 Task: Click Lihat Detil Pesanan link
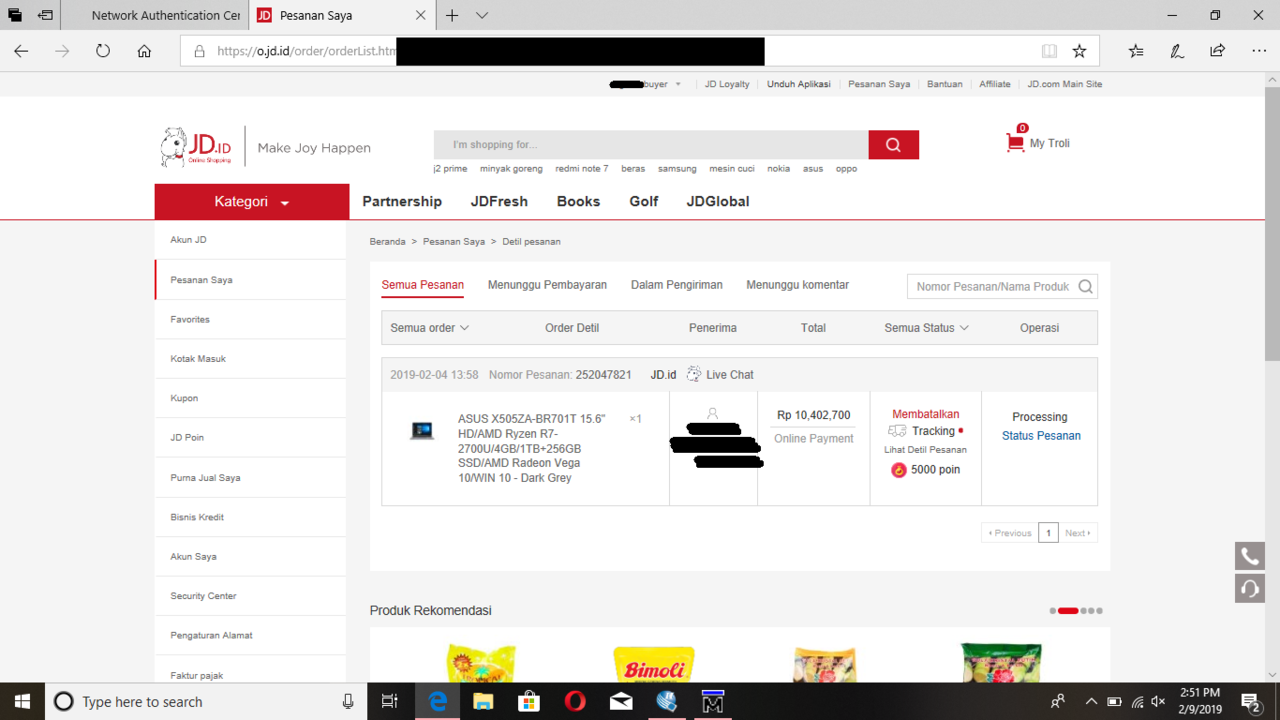(926, 450)
